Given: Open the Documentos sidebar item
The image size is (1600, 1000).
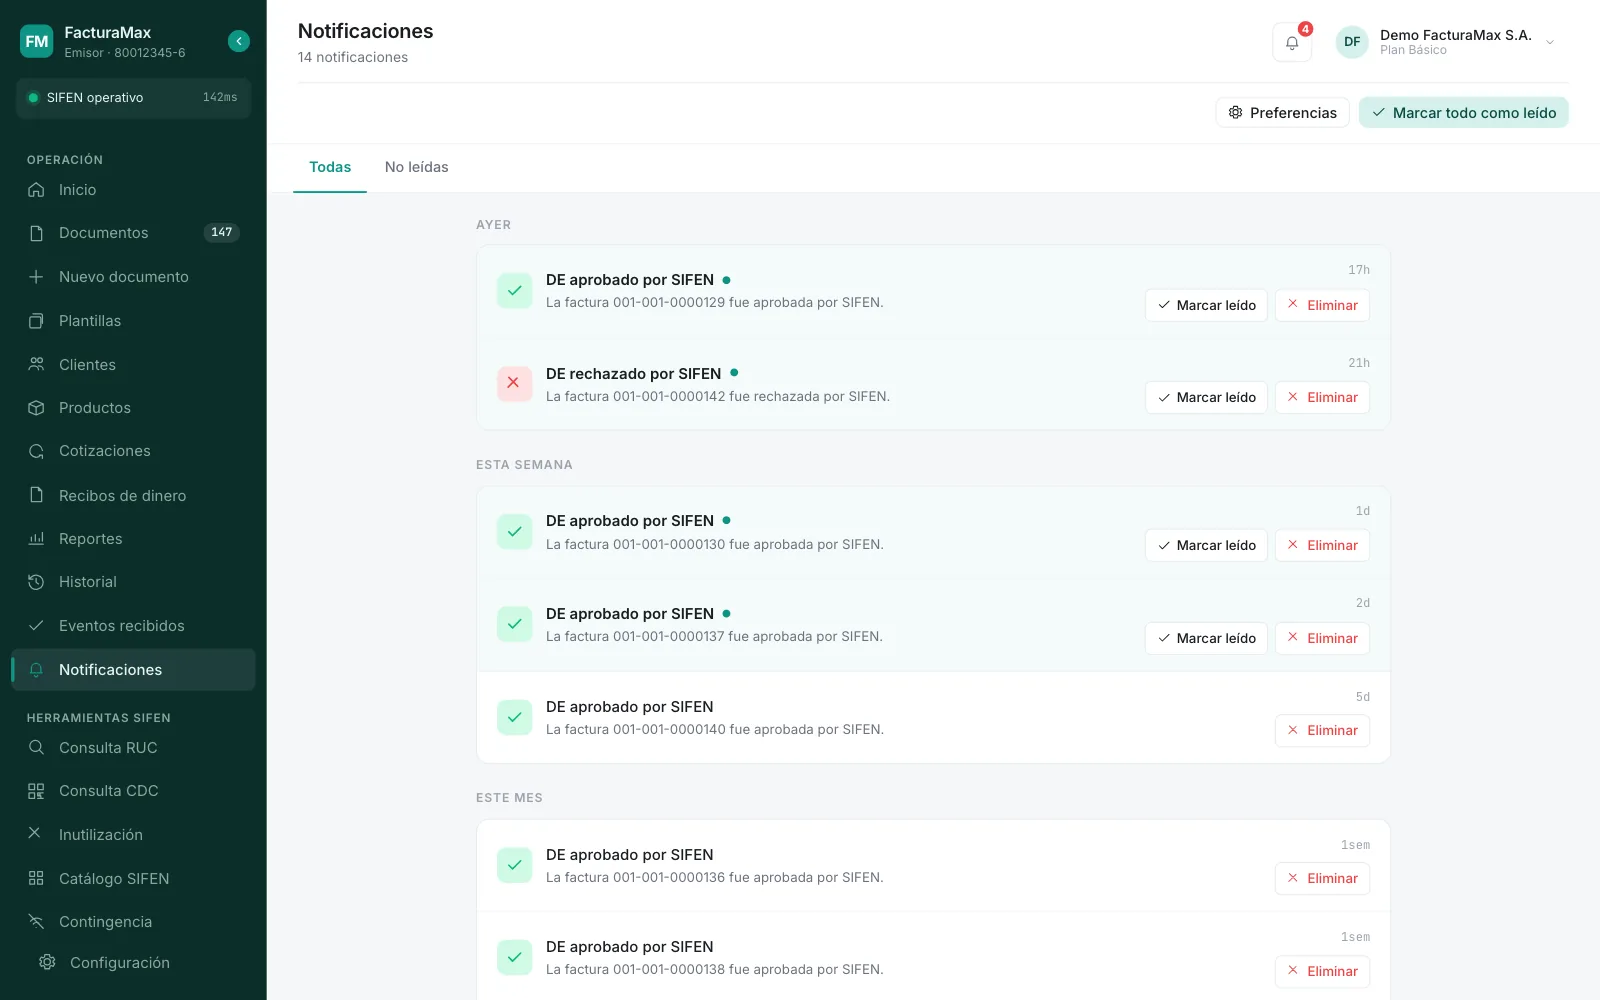Looking at the screenshot, I should tap(133, 233).
